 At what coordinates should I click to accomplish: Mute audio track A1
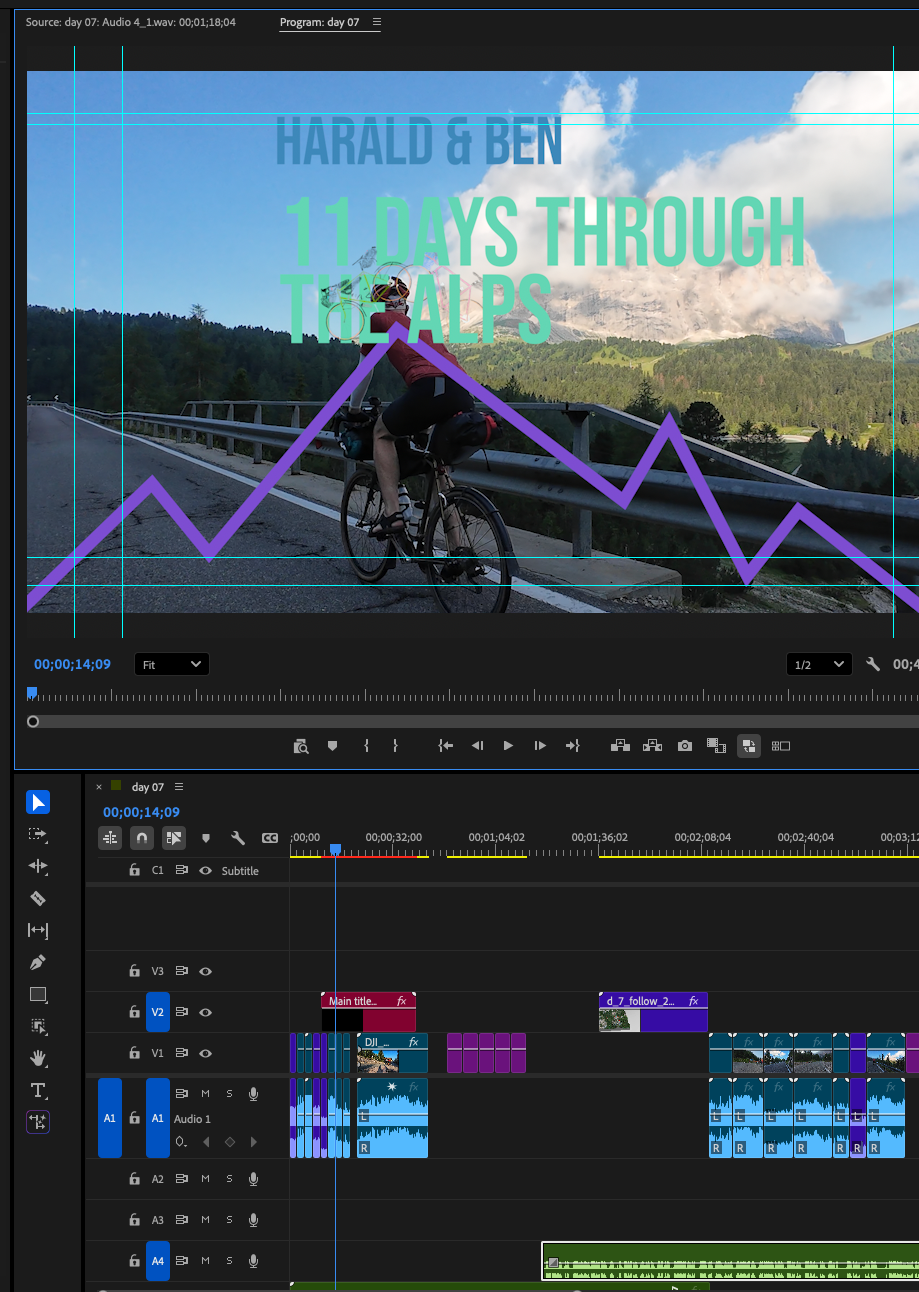tap(205, 1093)
